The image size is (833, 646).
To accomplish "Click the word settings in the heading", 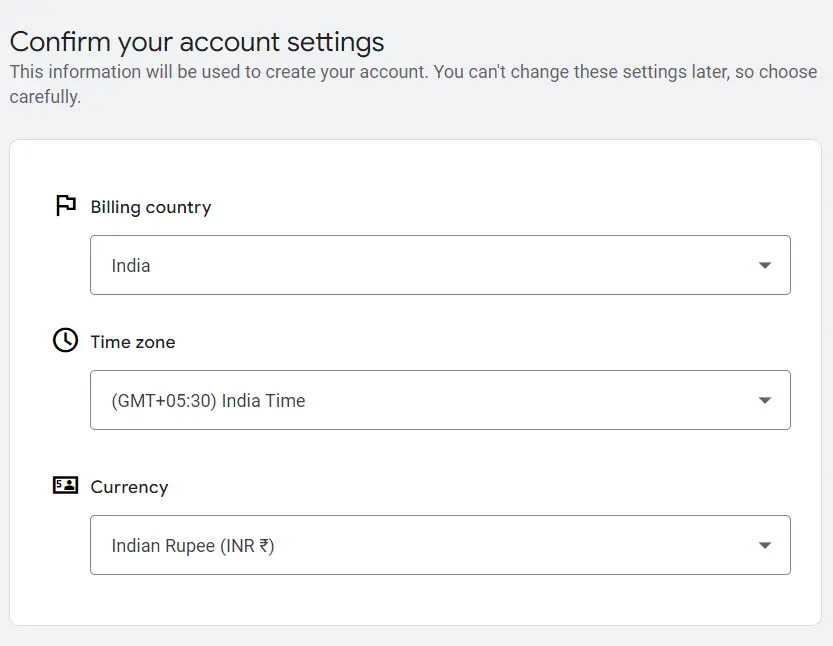I will click(335, 42).
